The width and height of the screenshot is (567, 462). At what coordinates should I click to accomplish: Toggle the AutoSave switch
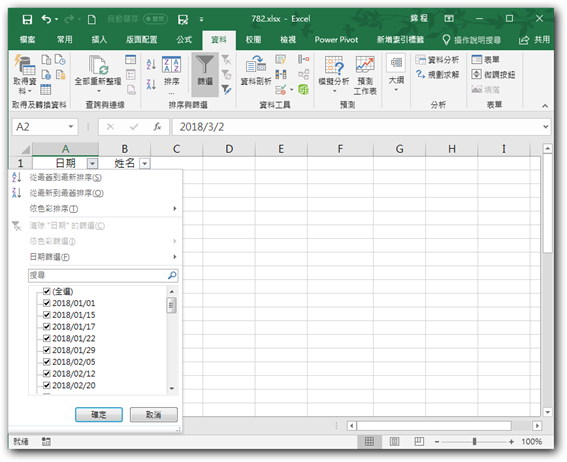155,19
